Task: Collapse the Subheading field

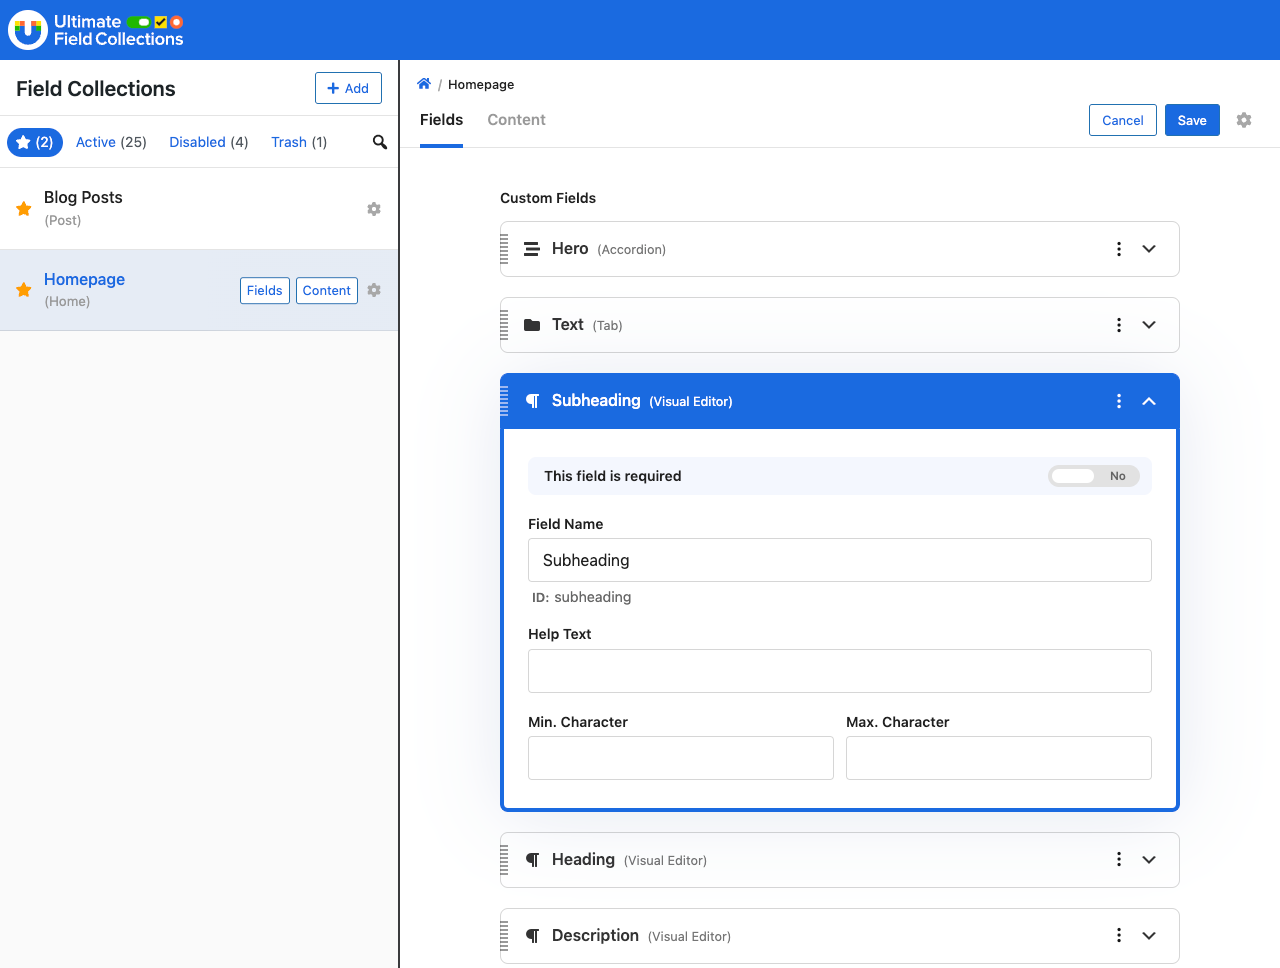Action: [x=1149, y=401]
